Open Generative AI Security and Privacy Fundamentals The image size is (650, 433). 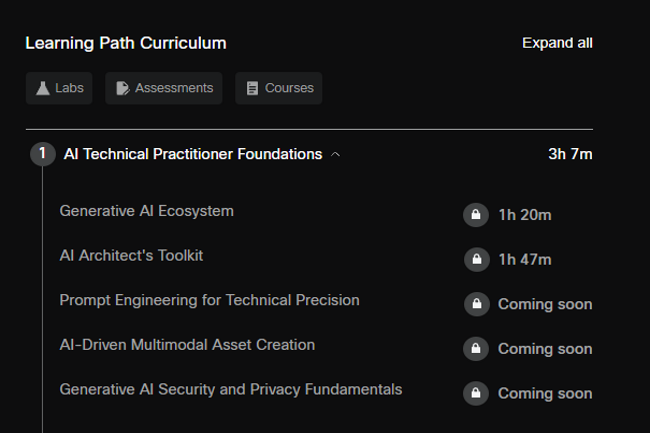point(230,389)
